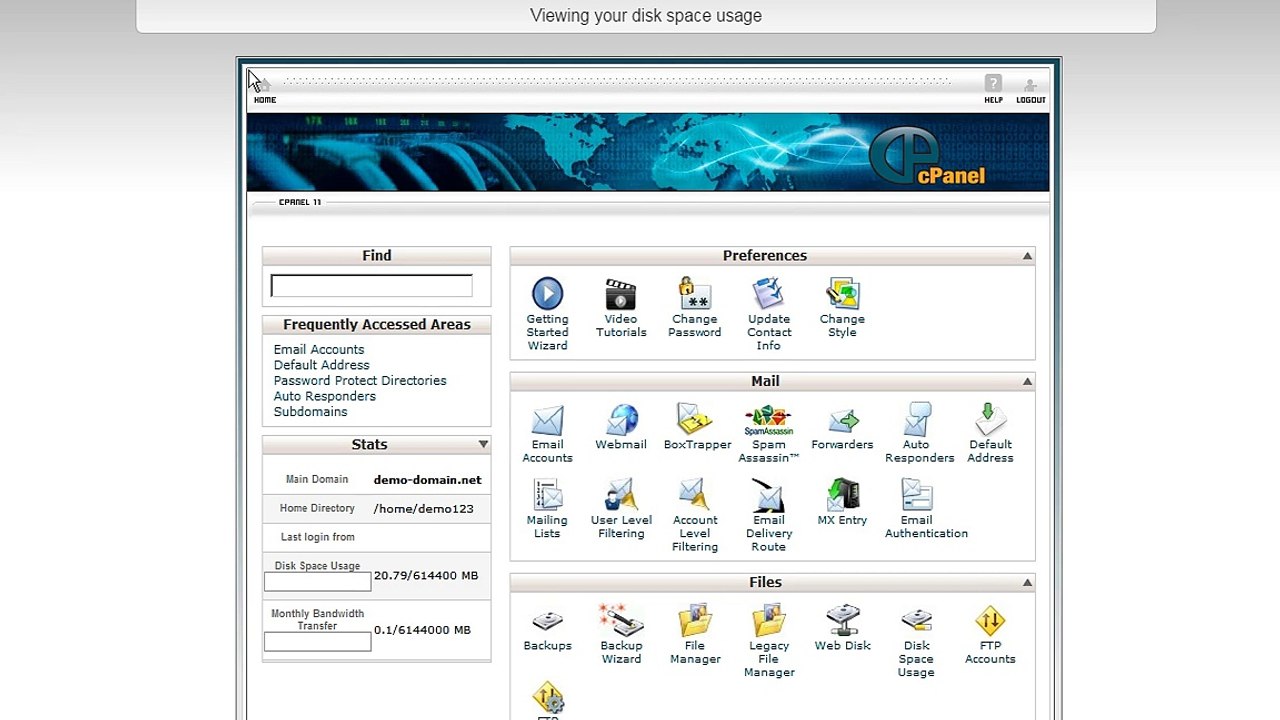Click the Default Address link in Frequently Accessed Areas

point(322,365)
